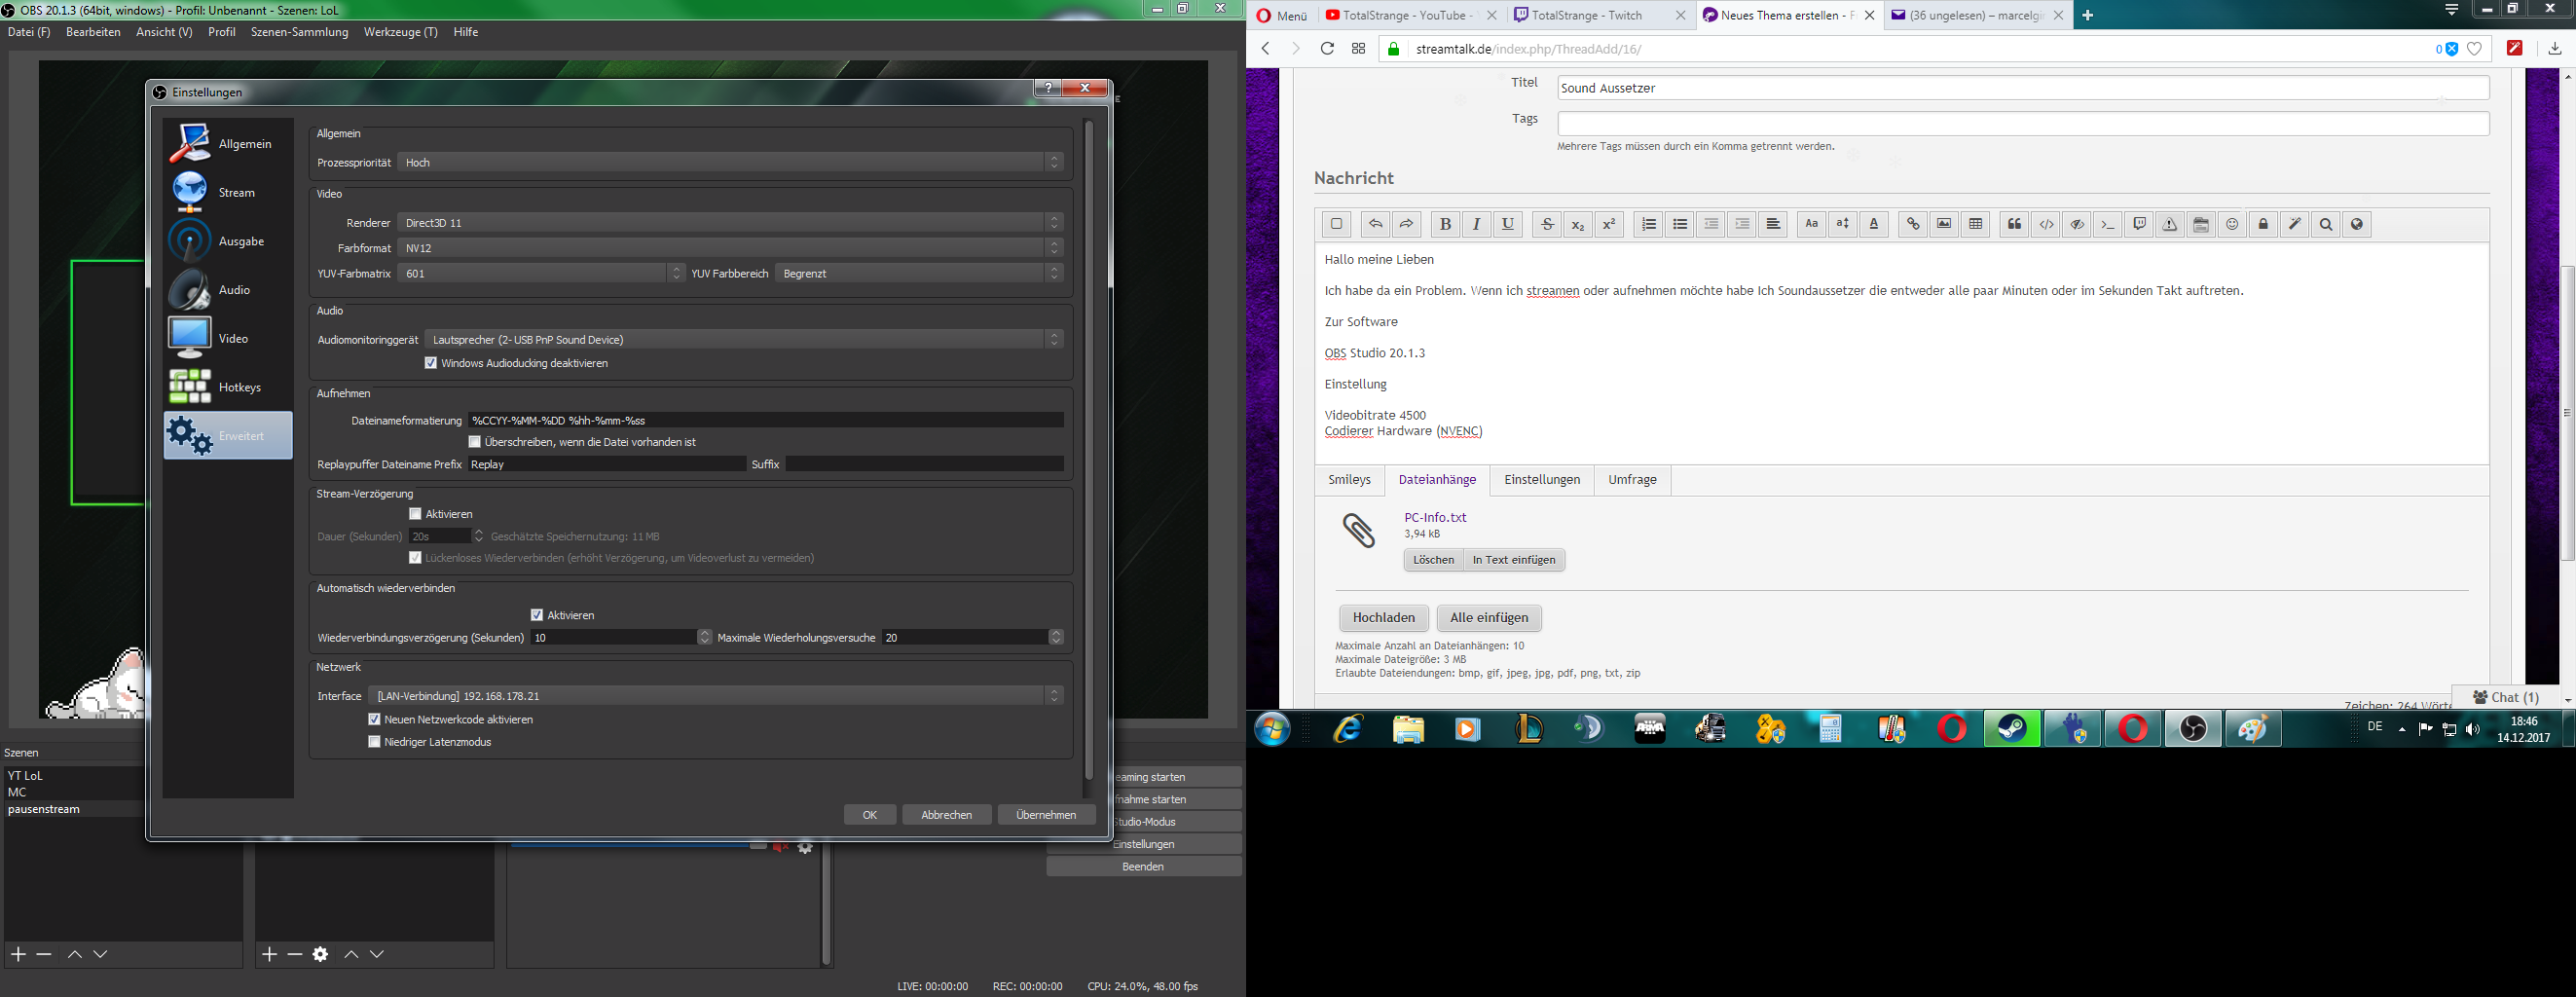Open the Ausgabe settings section

point(227,241)
